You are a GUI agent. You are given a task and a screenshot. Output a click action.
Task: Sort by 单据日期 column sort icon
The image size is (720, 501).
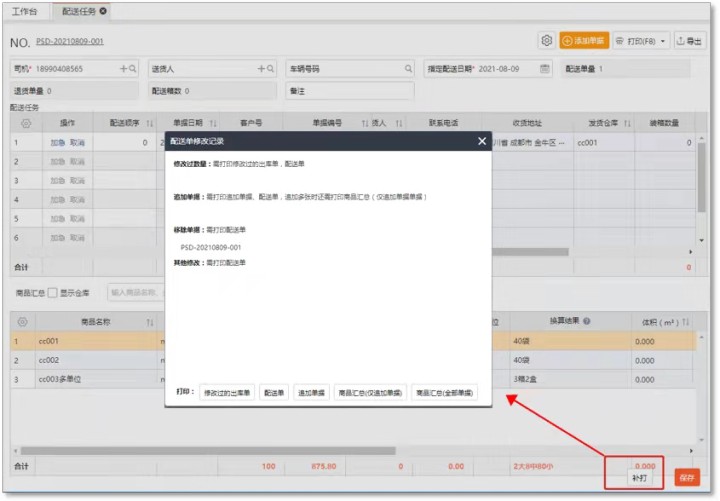(x=213, y=123)
